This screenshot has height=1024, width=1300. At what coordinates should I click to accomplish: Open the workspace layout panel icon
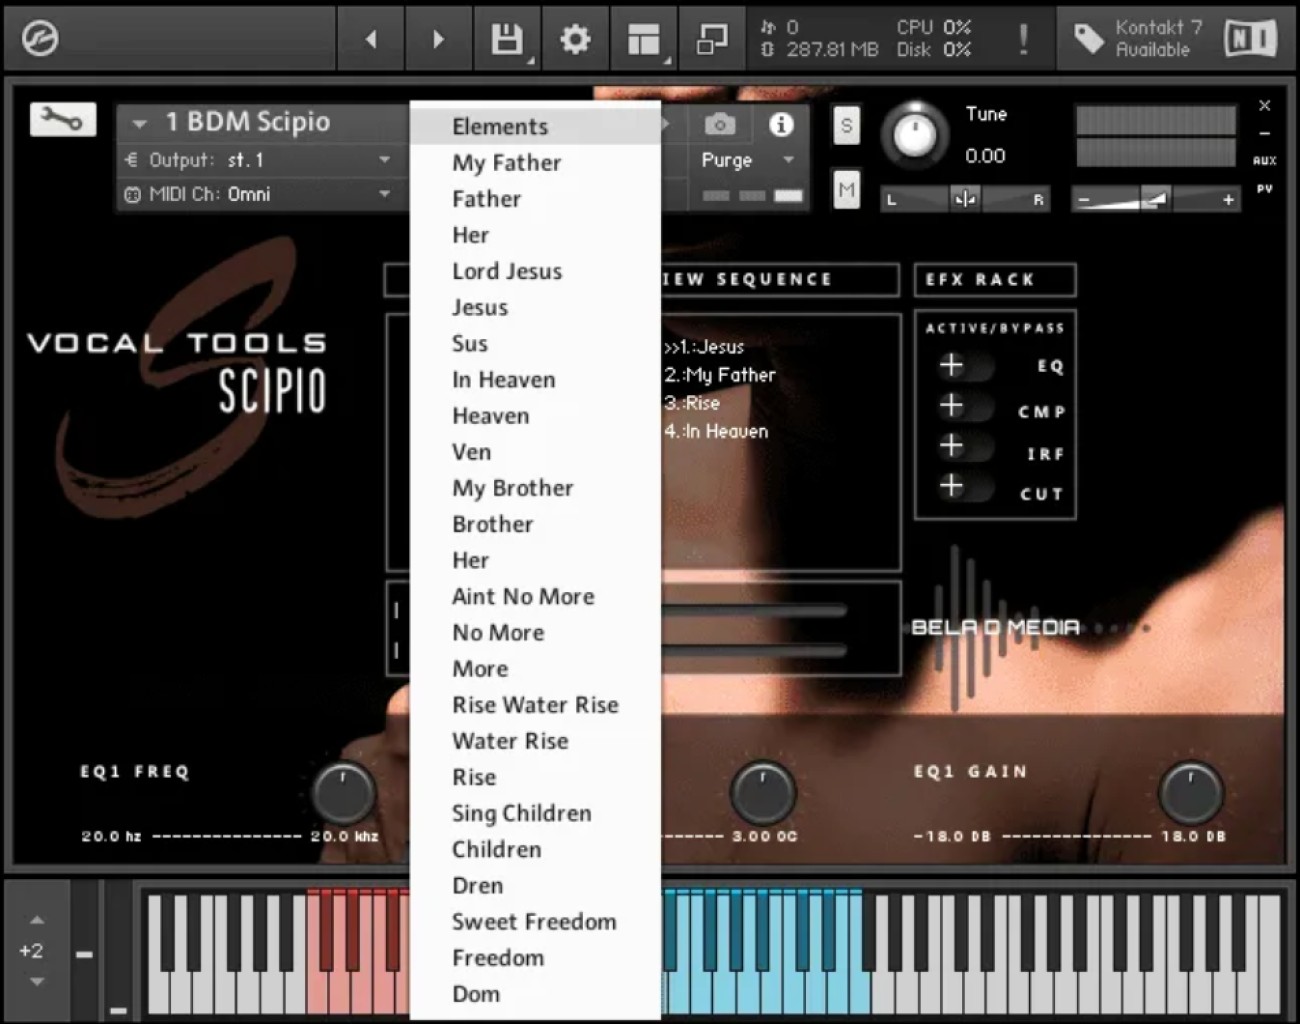643,39
